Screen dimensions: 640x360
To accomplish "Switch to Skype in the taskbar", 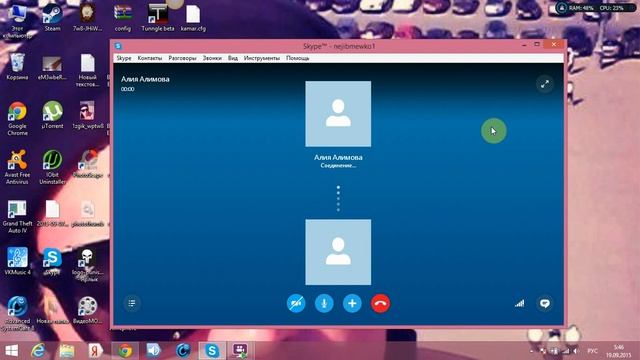I will (x=212, y=351).
